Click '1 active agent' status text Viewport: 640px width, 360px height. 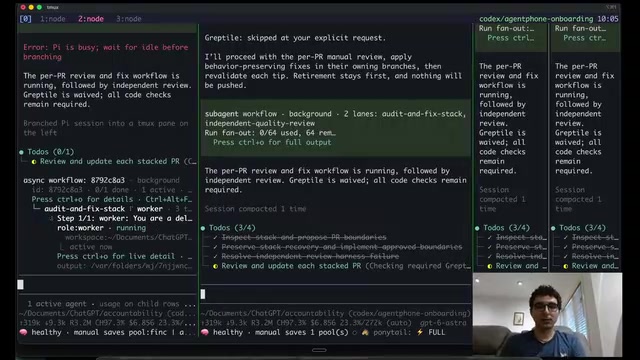(57, 304)
